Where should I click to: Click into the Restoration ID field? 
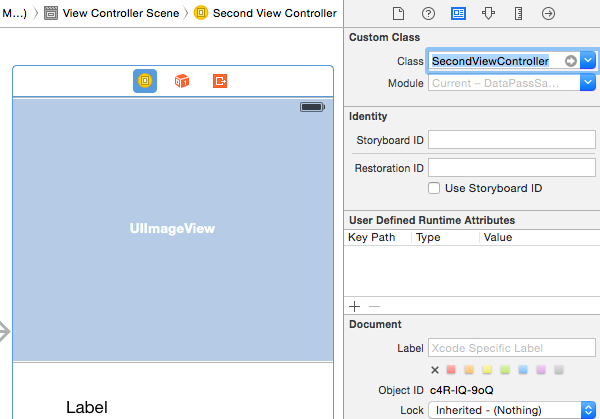(512, 168)
